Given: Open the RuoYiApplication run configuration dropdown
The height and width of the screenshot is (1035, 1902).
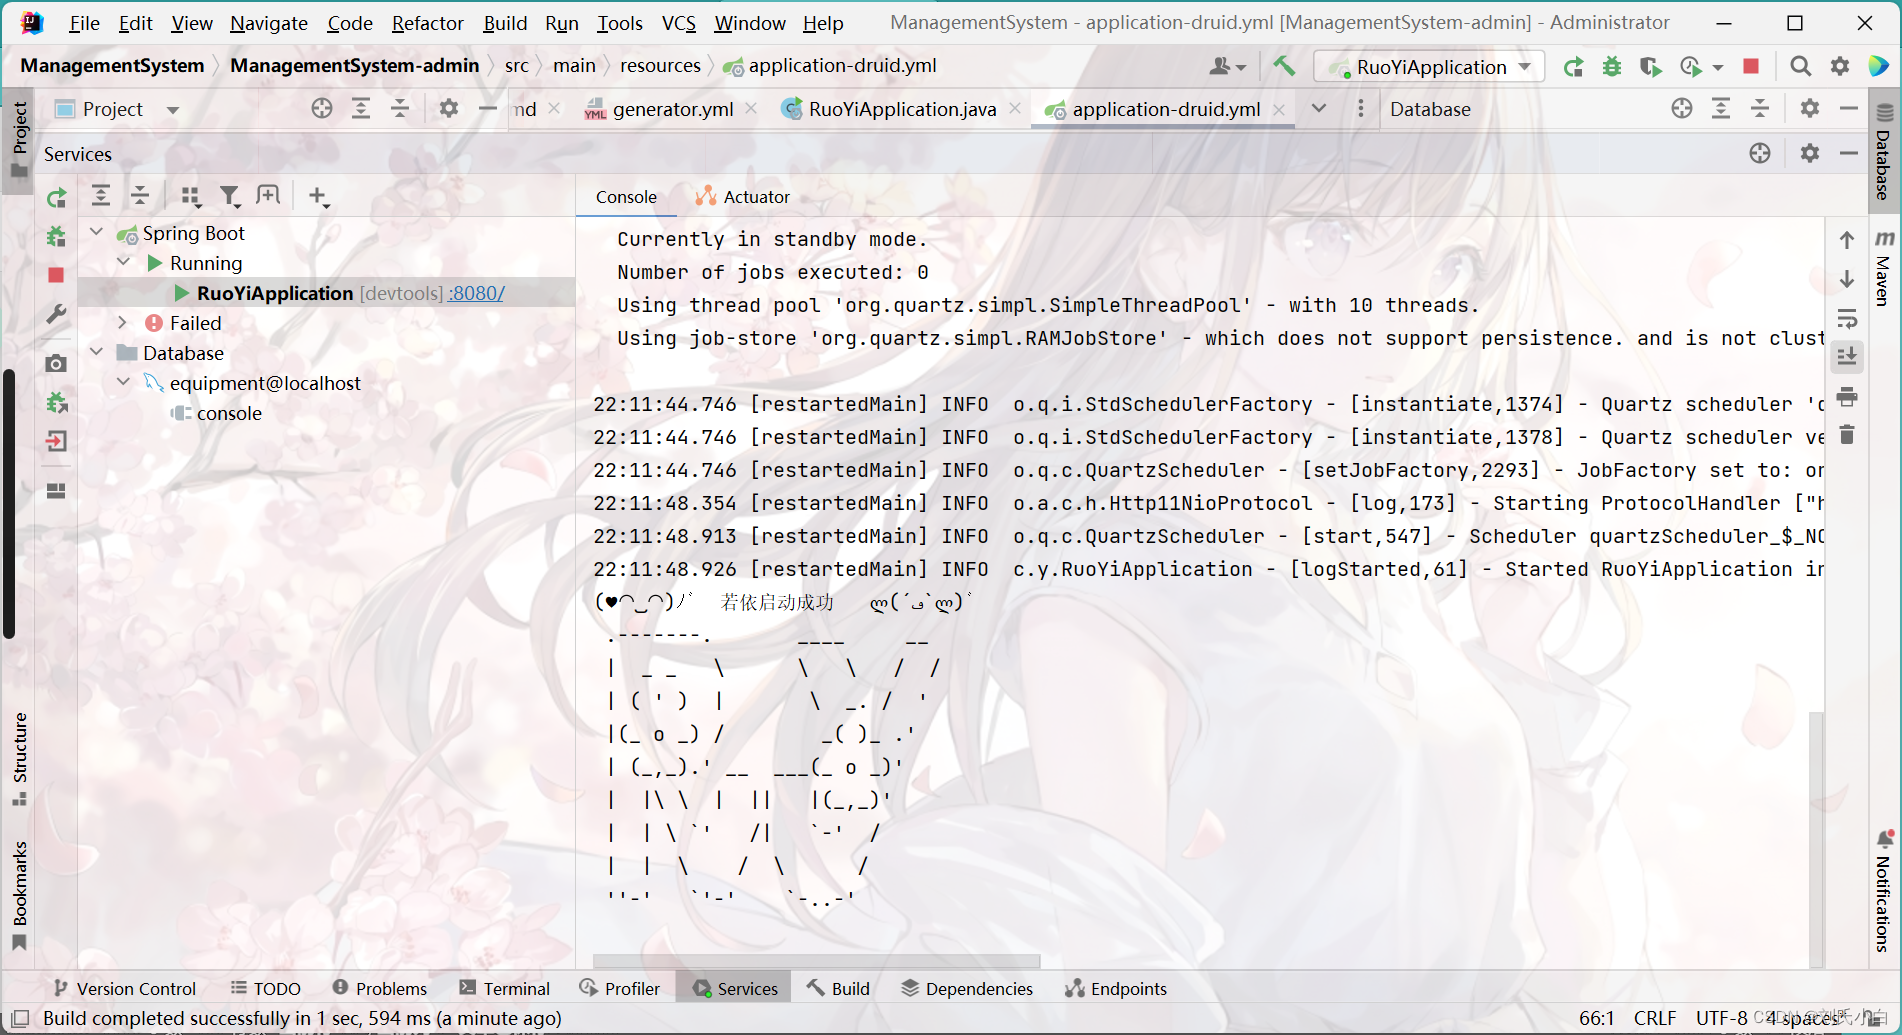Looking at the screenshot, I should [1430, 67].
